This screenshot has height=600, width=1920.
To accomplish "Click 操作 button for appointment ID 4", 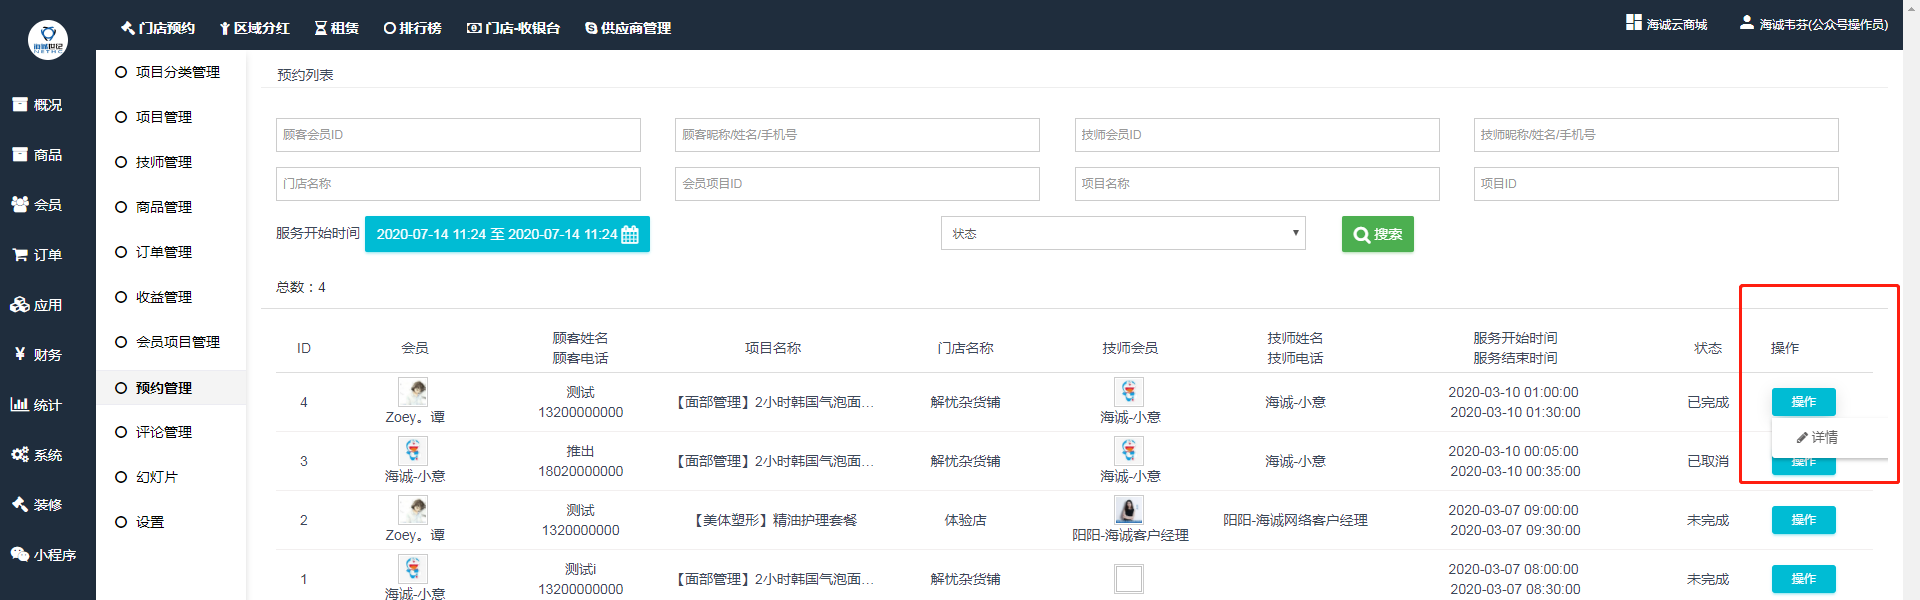I will pos(1804,402).
